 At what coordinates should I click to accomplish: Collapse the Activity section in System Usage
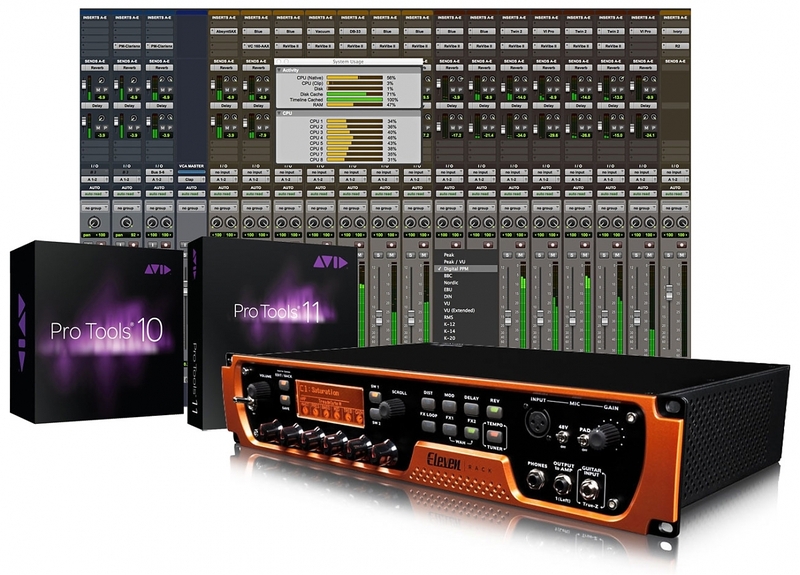pyautogui.click(x=280, y=70)
